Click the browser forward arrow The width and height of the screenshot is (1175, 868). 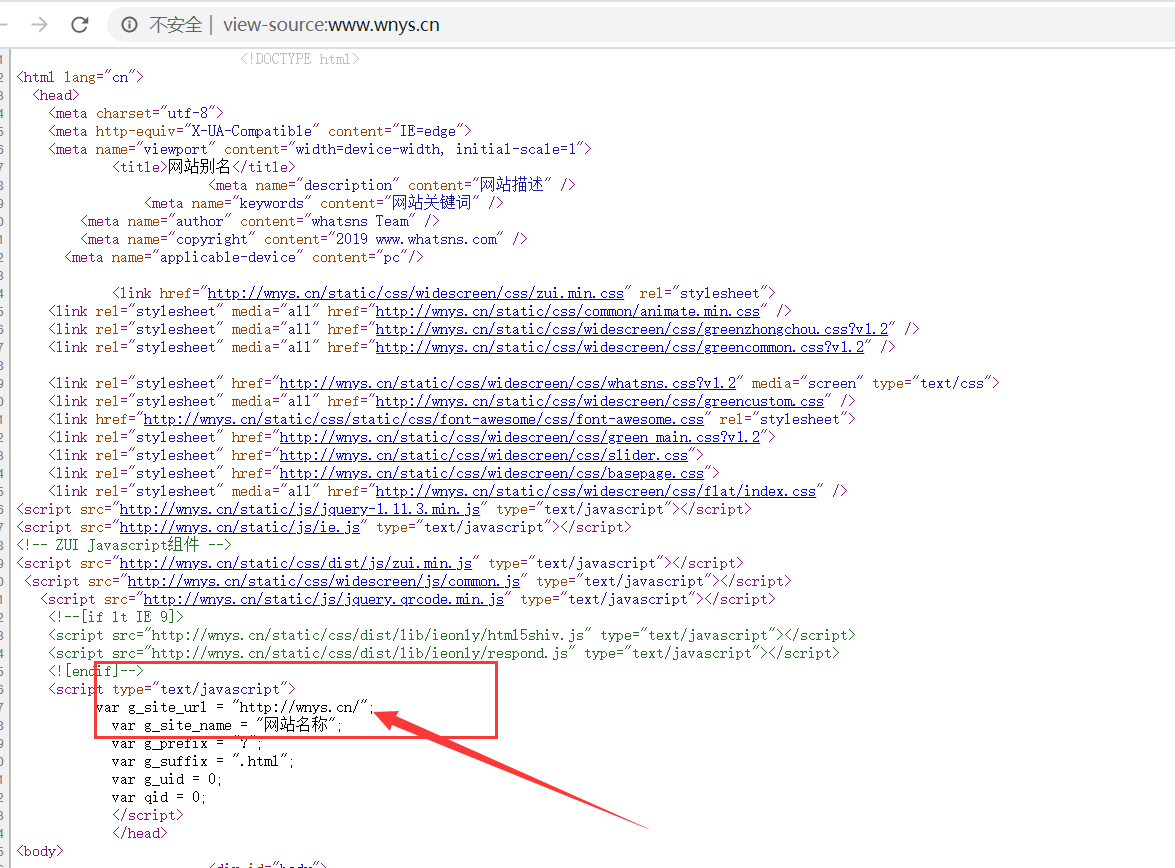[x=39, y=25]
